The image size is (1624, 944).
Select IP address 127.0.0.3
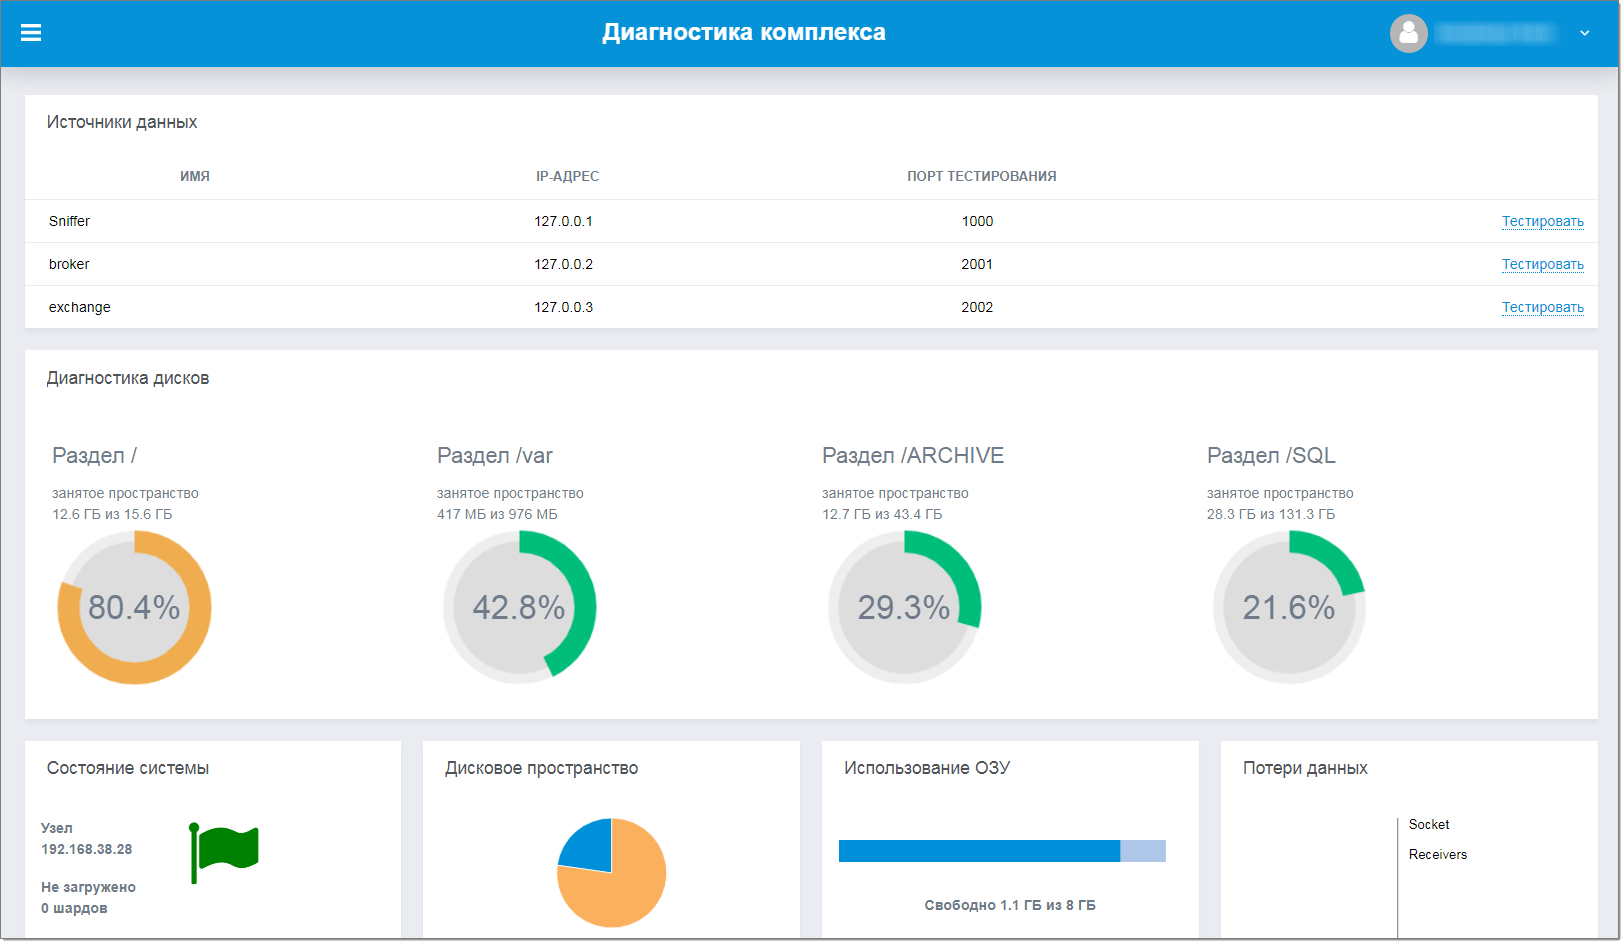tap(563, 307)
